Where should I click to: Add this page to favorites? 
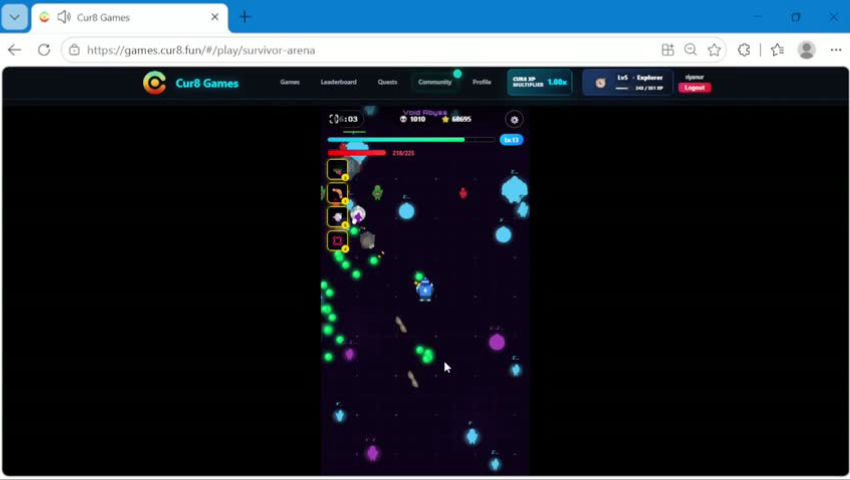tap(714, 50)
